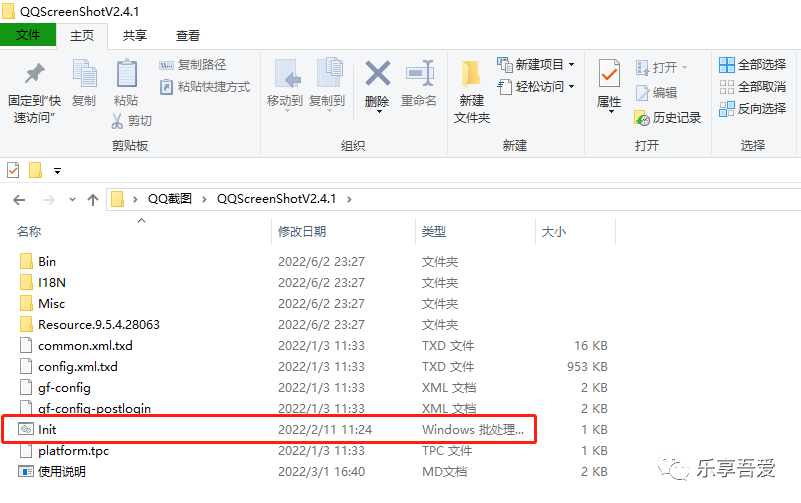Click the Pin to Quick access icon
Screen dimensions: 801x503
(35, 74)
